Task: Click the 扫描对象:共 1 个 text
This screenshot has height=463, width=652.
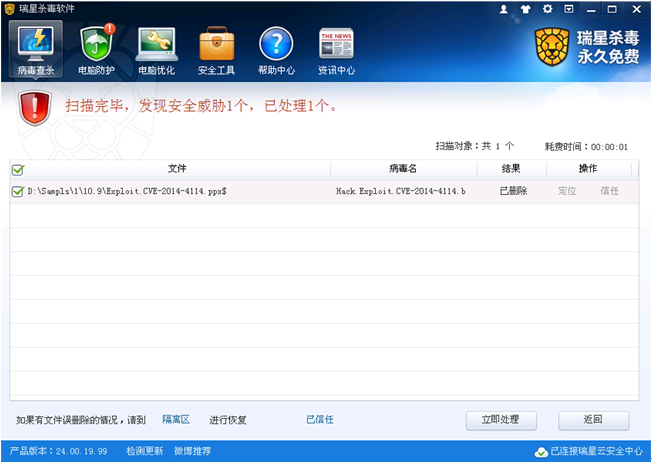Action: pos(475,146)
